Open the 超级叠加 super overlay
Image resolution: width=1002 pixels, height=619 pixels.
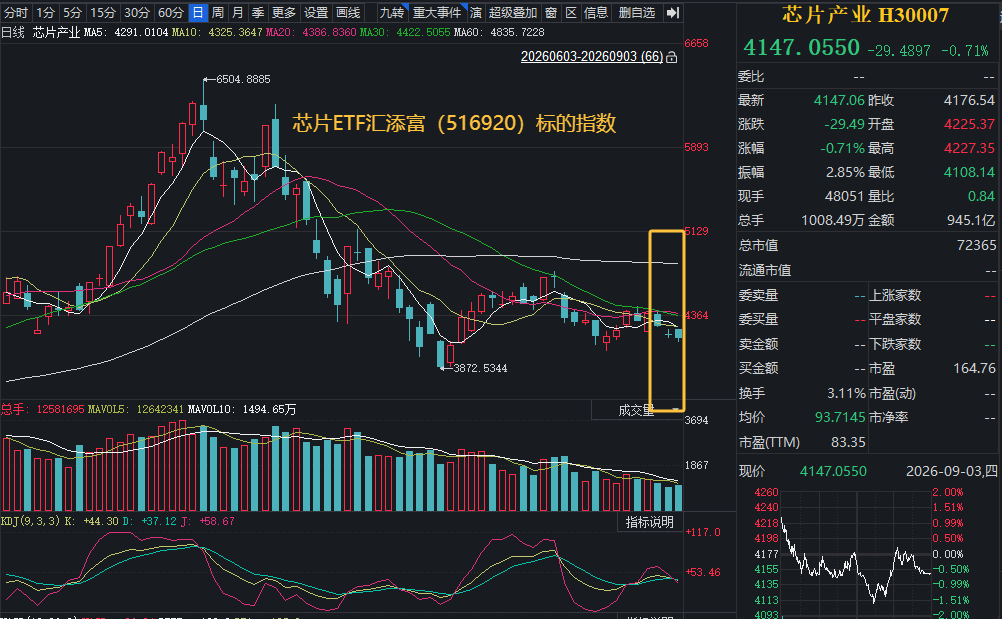pyautogui.click(x=513, y=12)
